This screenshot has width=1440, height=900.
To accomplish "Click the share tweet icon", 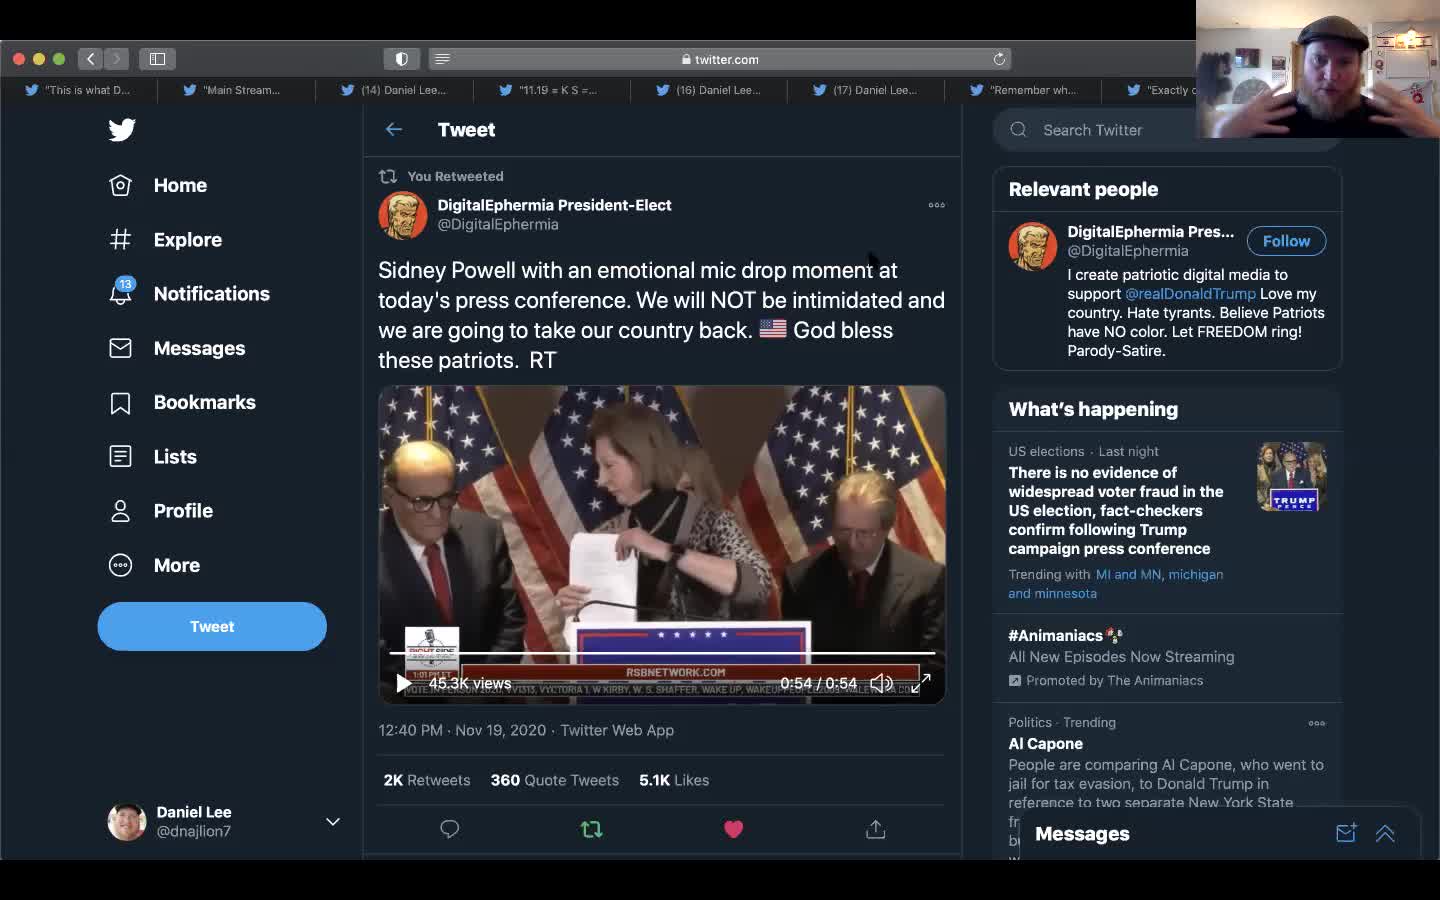I will click(x=876, y=829).
